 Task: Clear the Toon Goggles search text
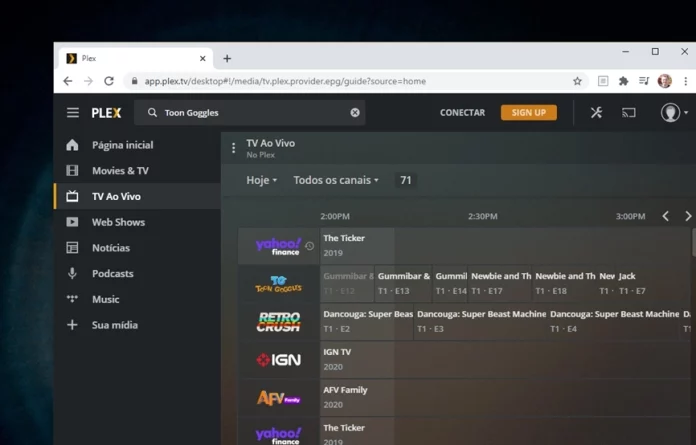tap(355, 113)
